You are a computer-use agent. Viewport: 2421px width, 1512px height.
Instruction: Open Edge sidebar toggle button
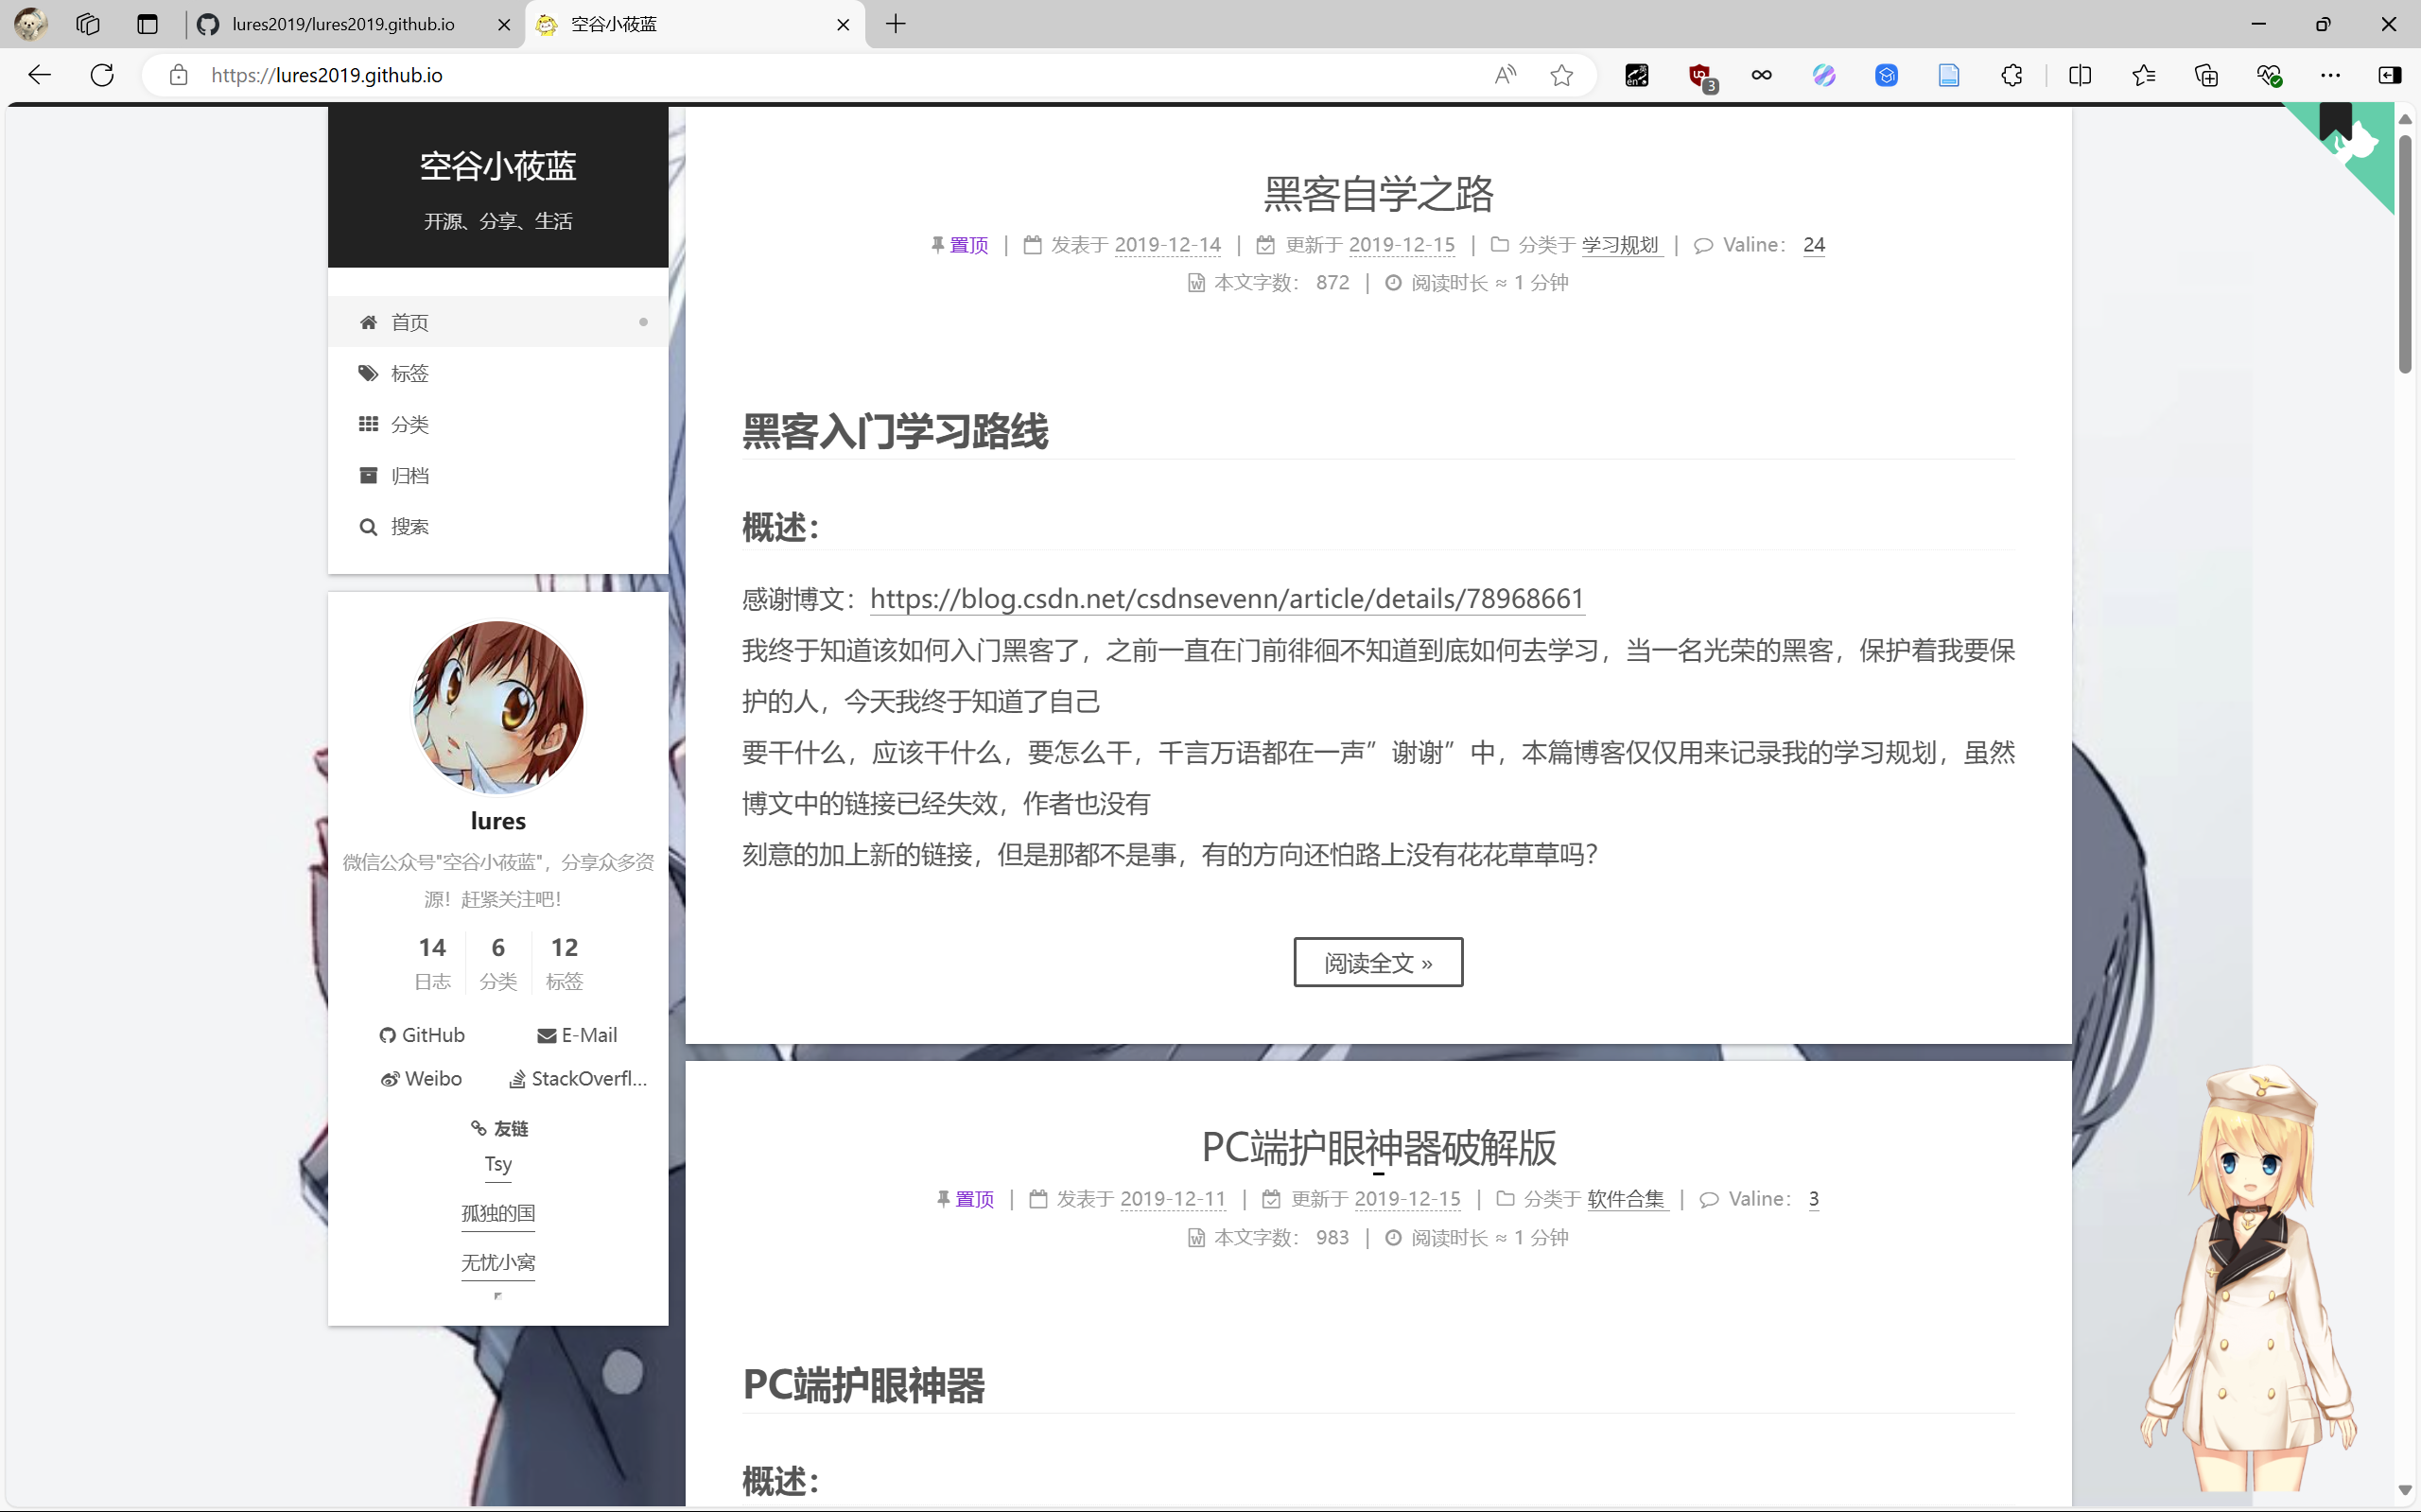point(2389,75)
